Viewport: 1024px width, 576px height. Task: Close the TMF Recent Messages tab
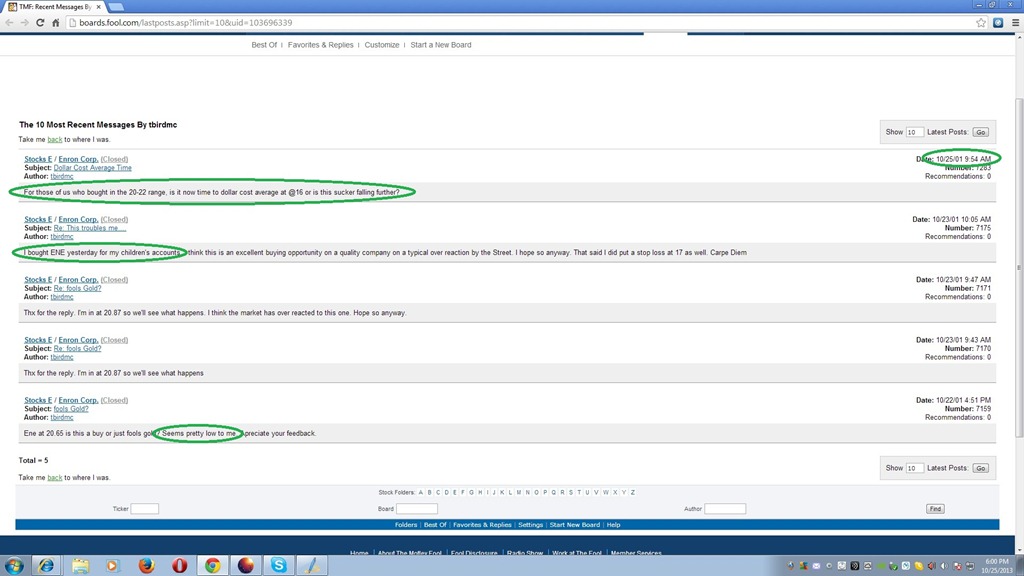click(x=99, y=7)
